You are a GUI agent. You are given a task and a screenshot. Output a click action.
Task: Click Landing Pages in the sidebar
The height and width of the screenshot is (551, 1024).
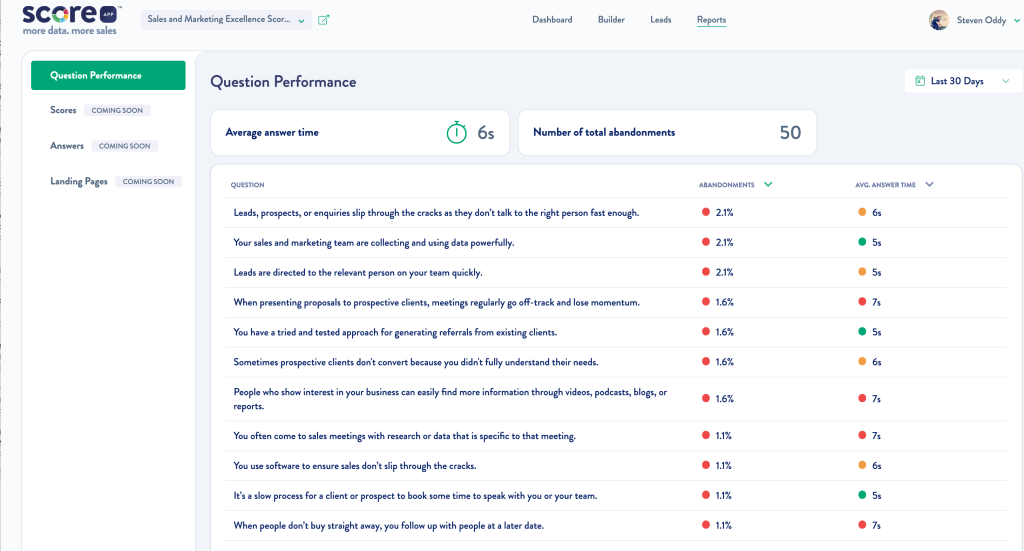(x=78, y=181)
